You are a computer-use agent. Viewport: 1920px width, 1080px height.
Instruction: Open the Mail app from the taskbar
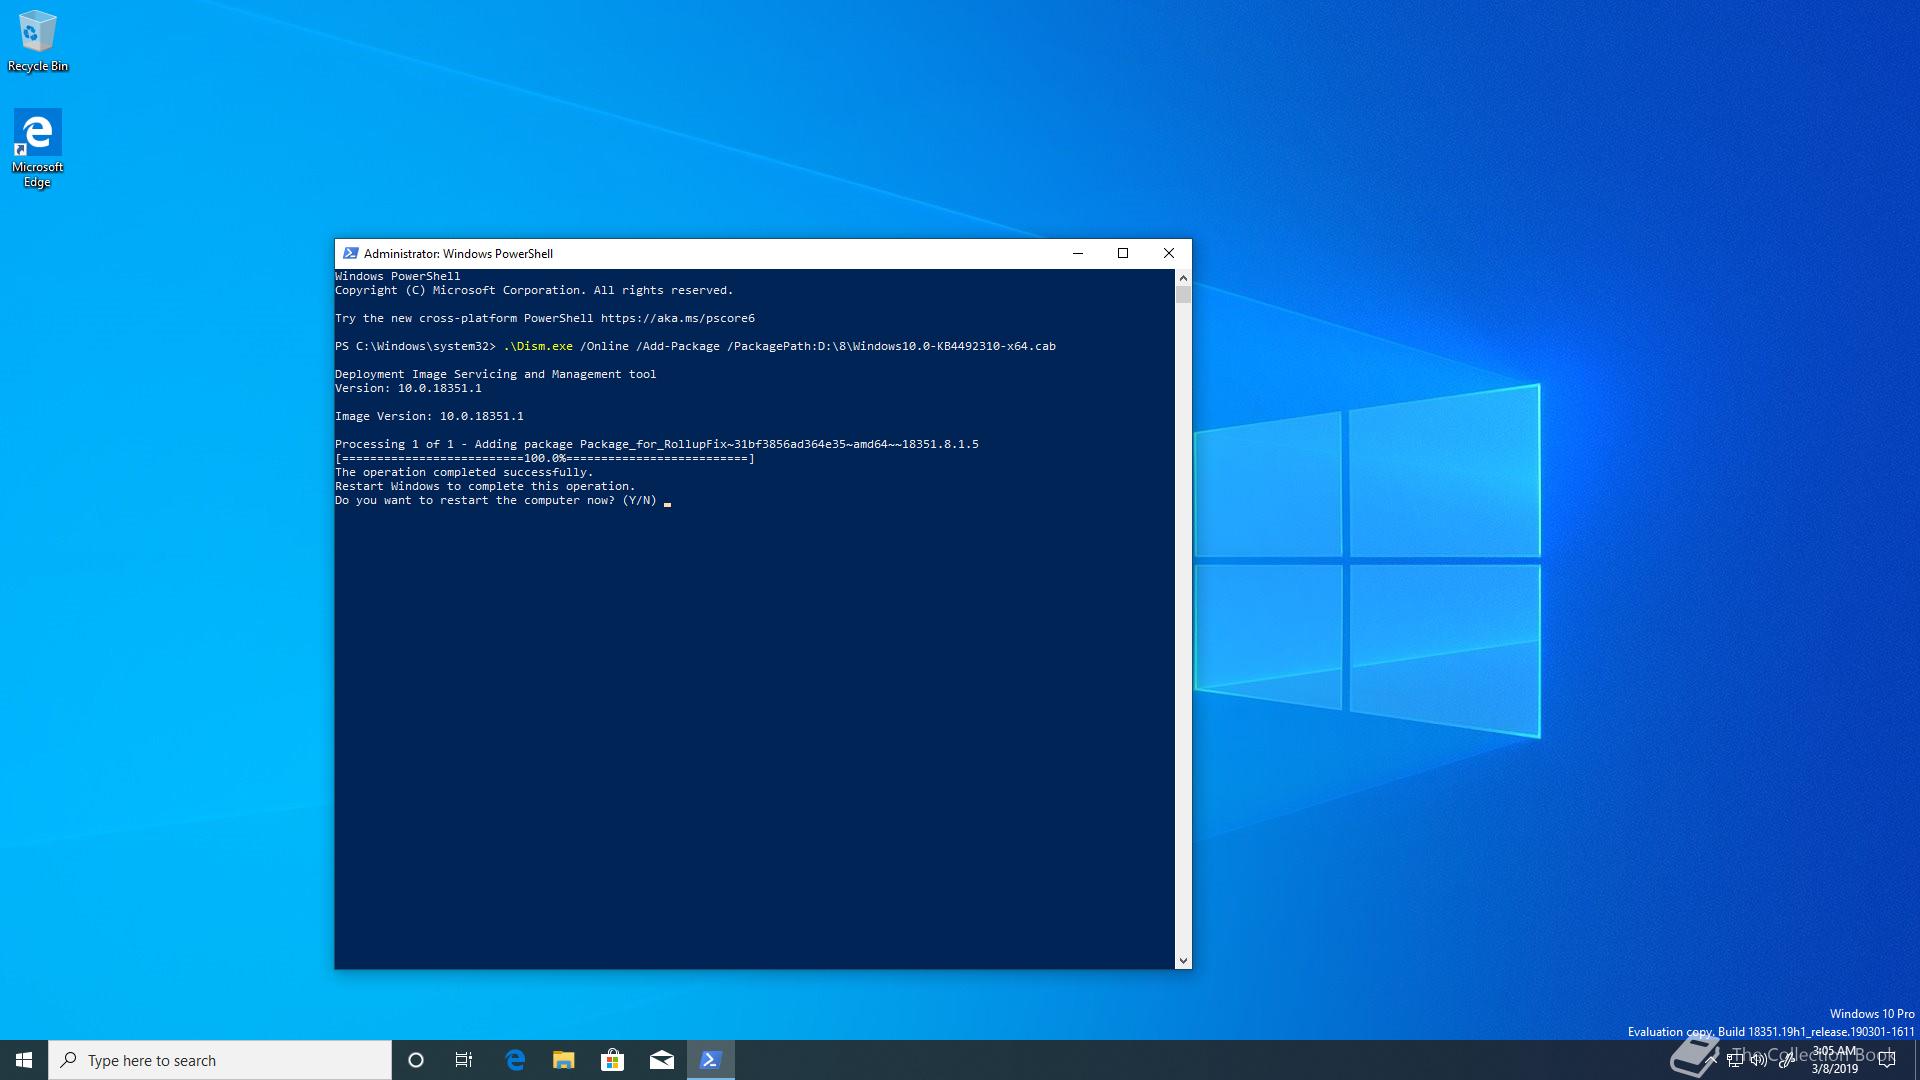[x=661, y=1060]
